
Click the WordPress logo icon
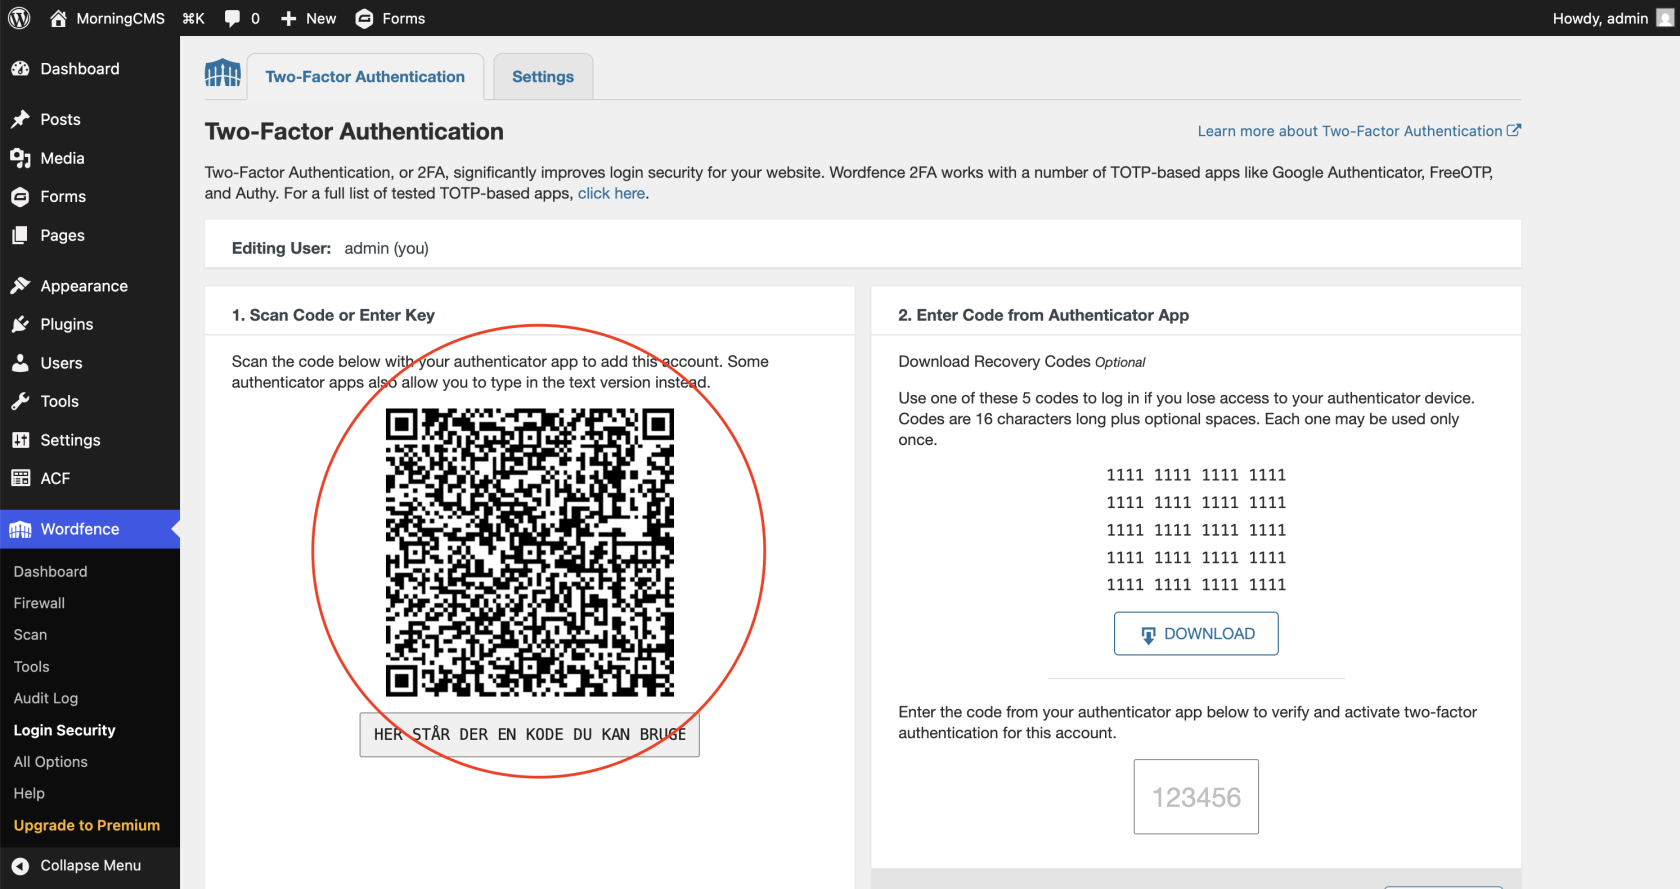19,18
